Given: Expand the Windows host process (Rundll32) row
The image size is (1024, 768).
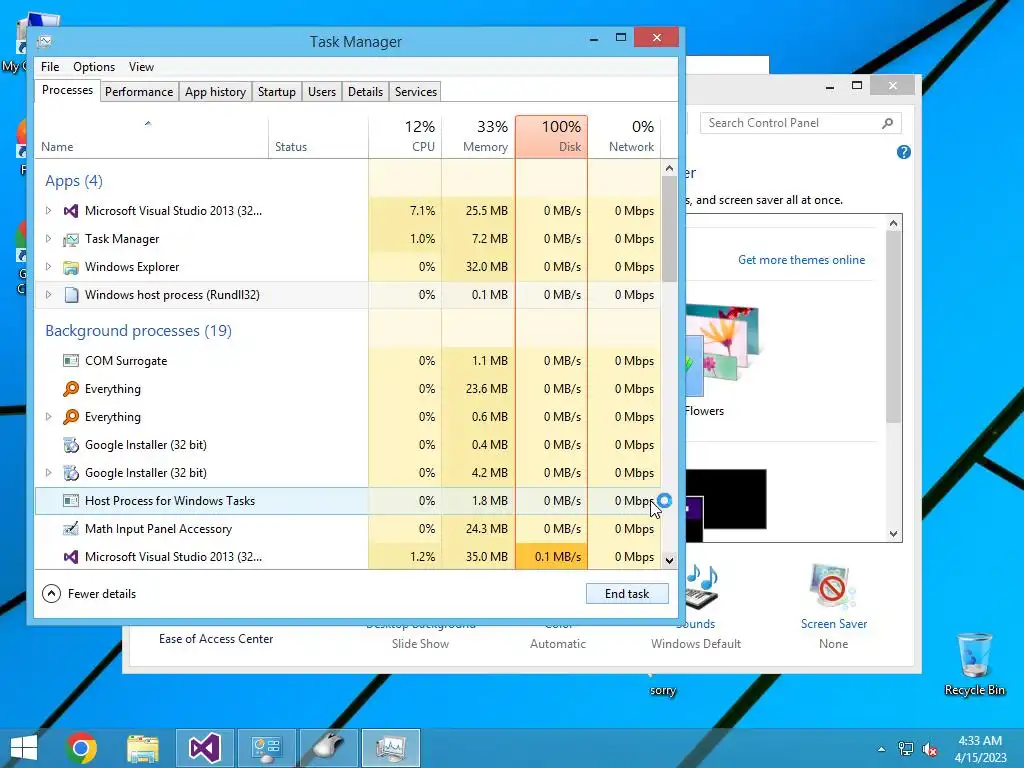Looking at the screenshot, I should [x=48, y=295].
